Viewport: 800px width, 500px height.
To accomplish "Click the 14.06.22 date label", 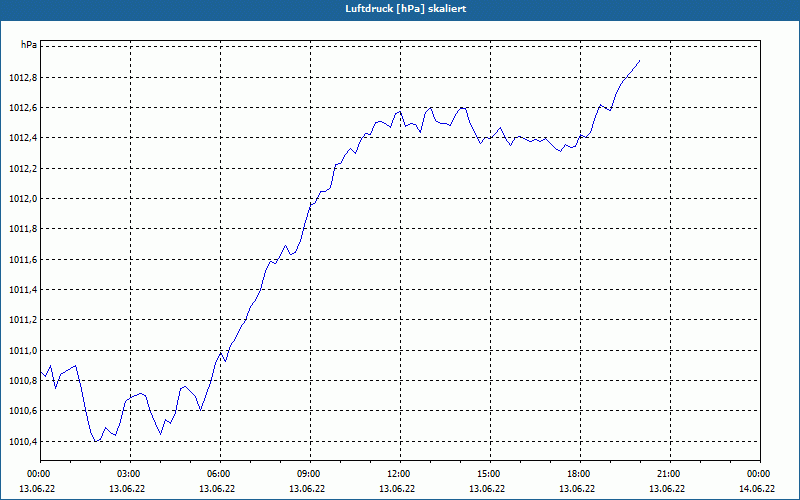I will [757, 488].
